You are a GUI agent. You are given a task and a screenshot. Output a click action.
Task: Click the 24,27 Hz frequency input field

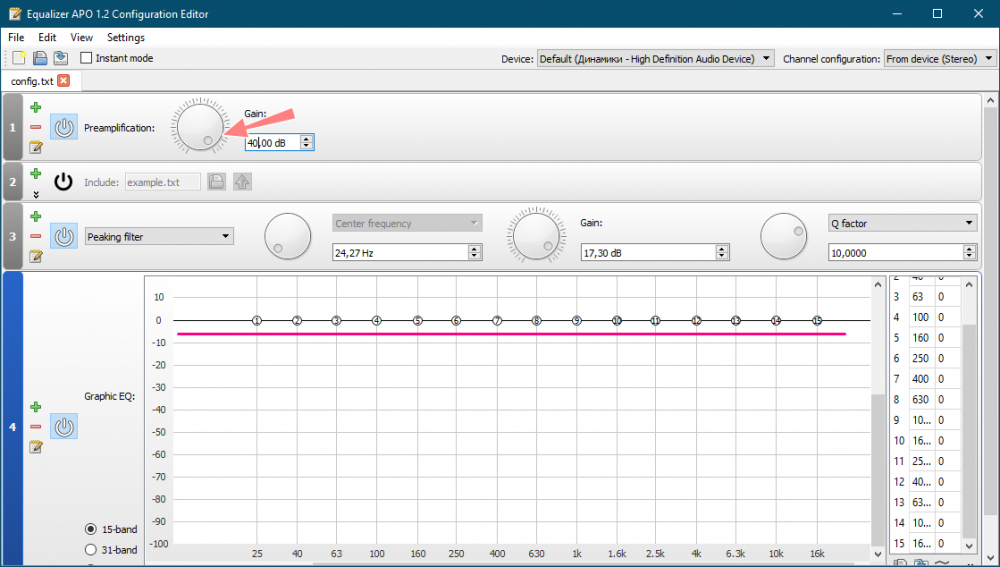pos(398,254)
